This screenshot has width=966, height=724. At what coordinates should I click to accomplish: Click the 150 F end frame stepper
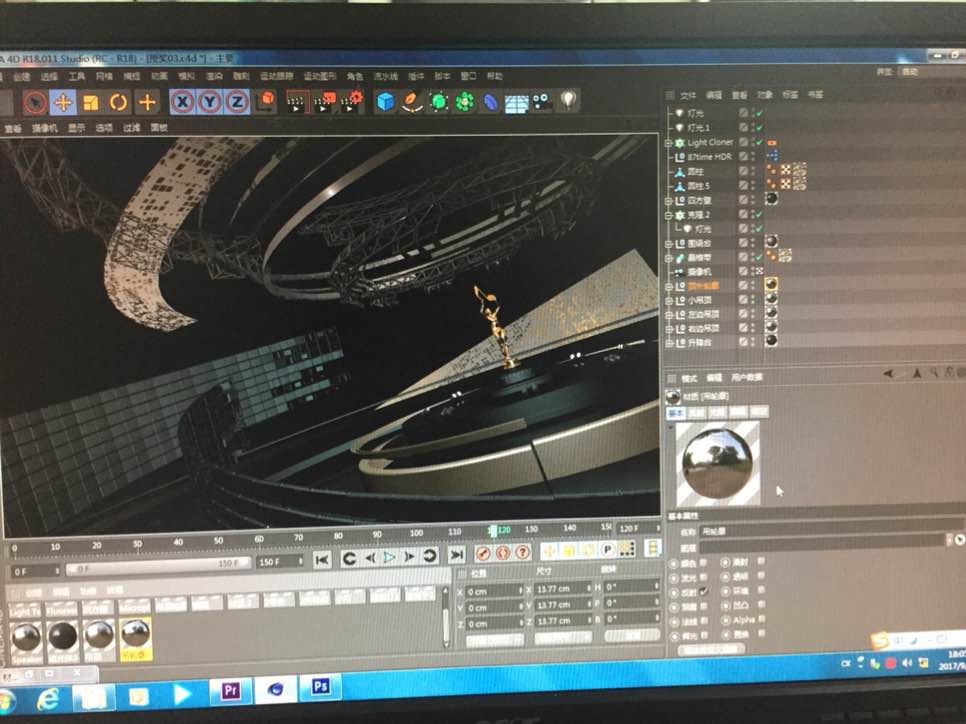(301, 562)
